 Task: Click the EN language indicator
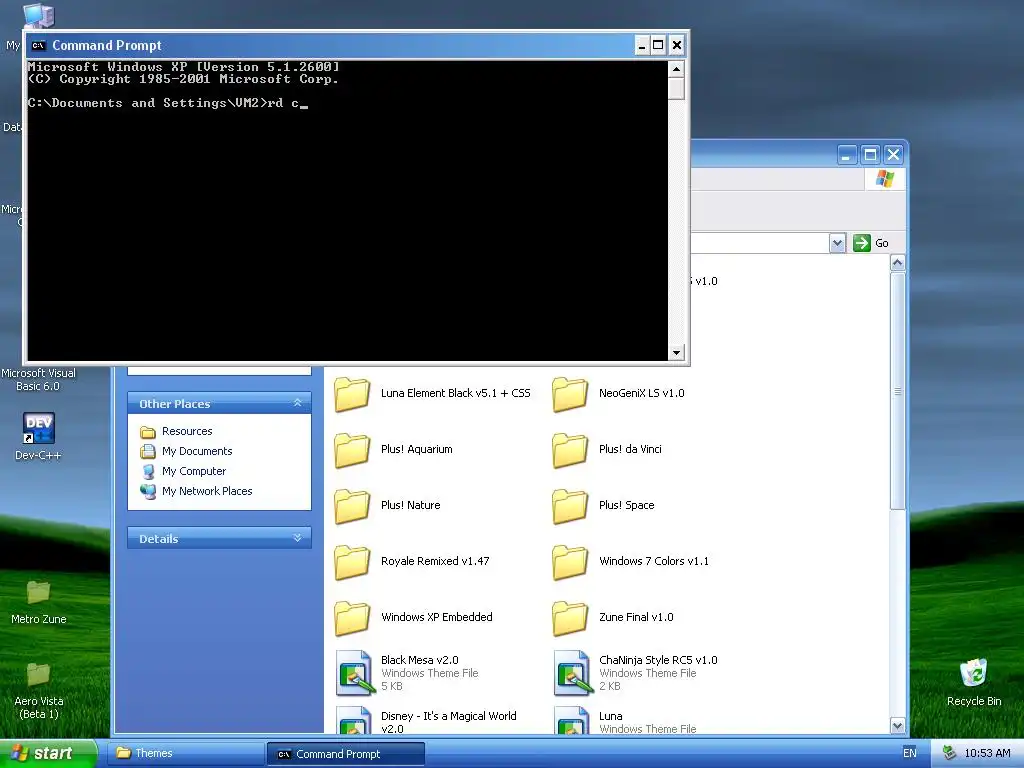coord(909,754)
